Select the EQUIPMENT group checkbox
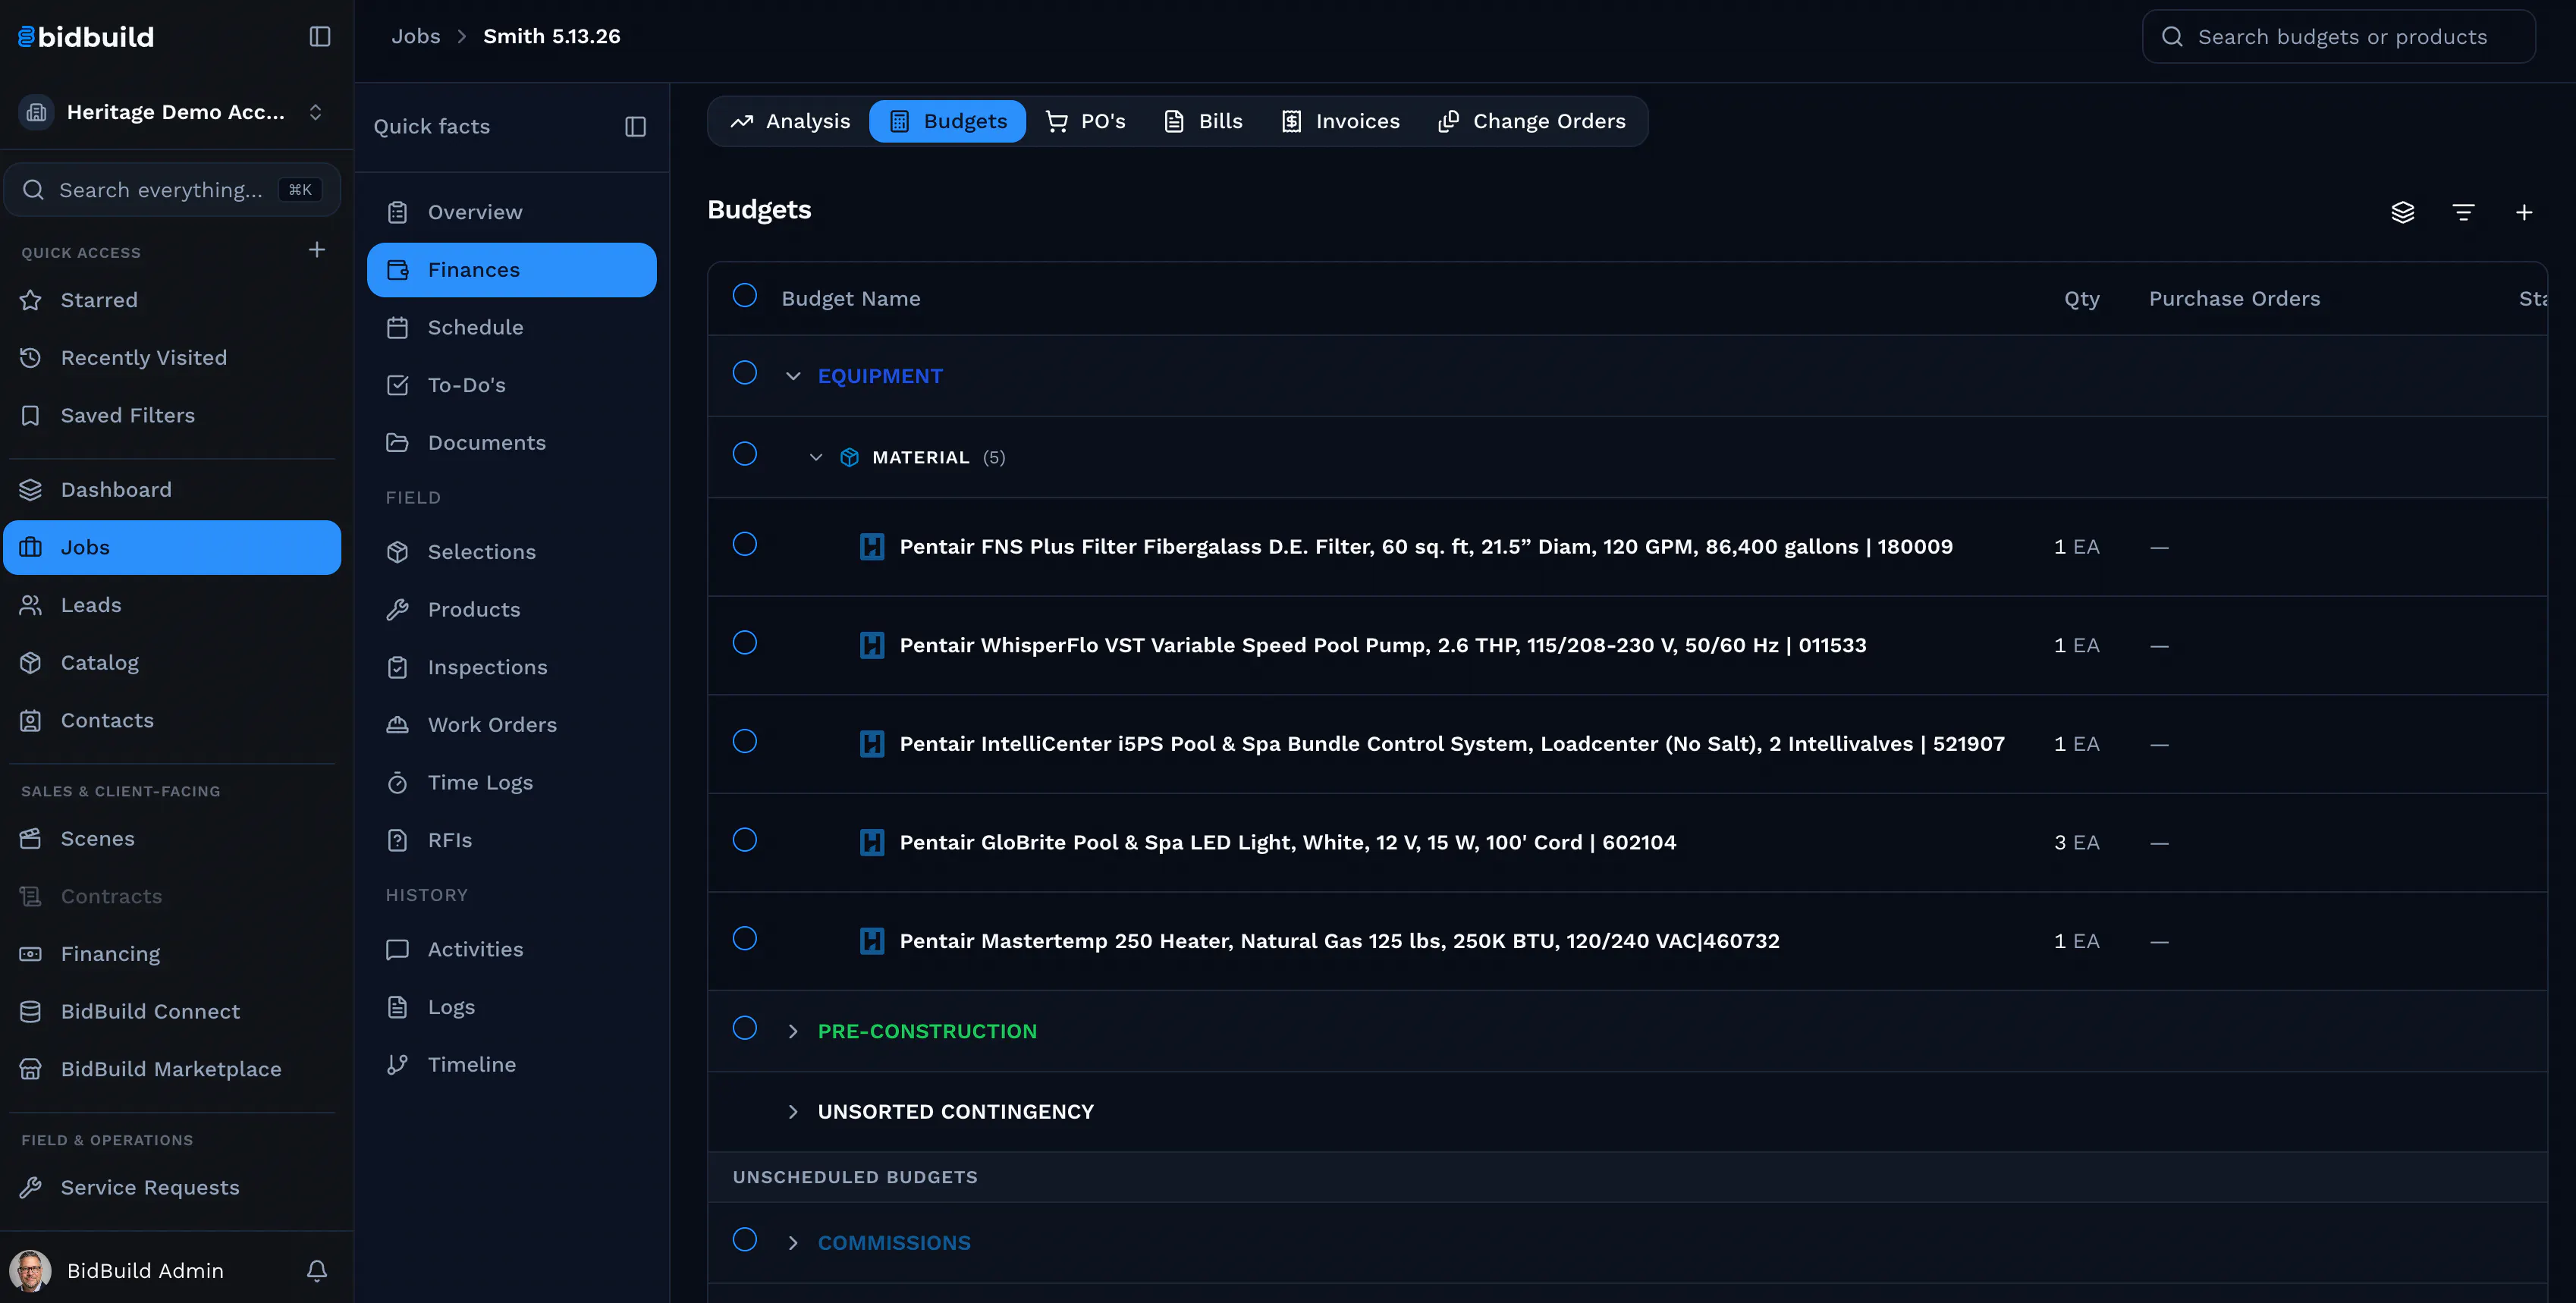Screen dimensions: 2576x1303 pos(745,373)
